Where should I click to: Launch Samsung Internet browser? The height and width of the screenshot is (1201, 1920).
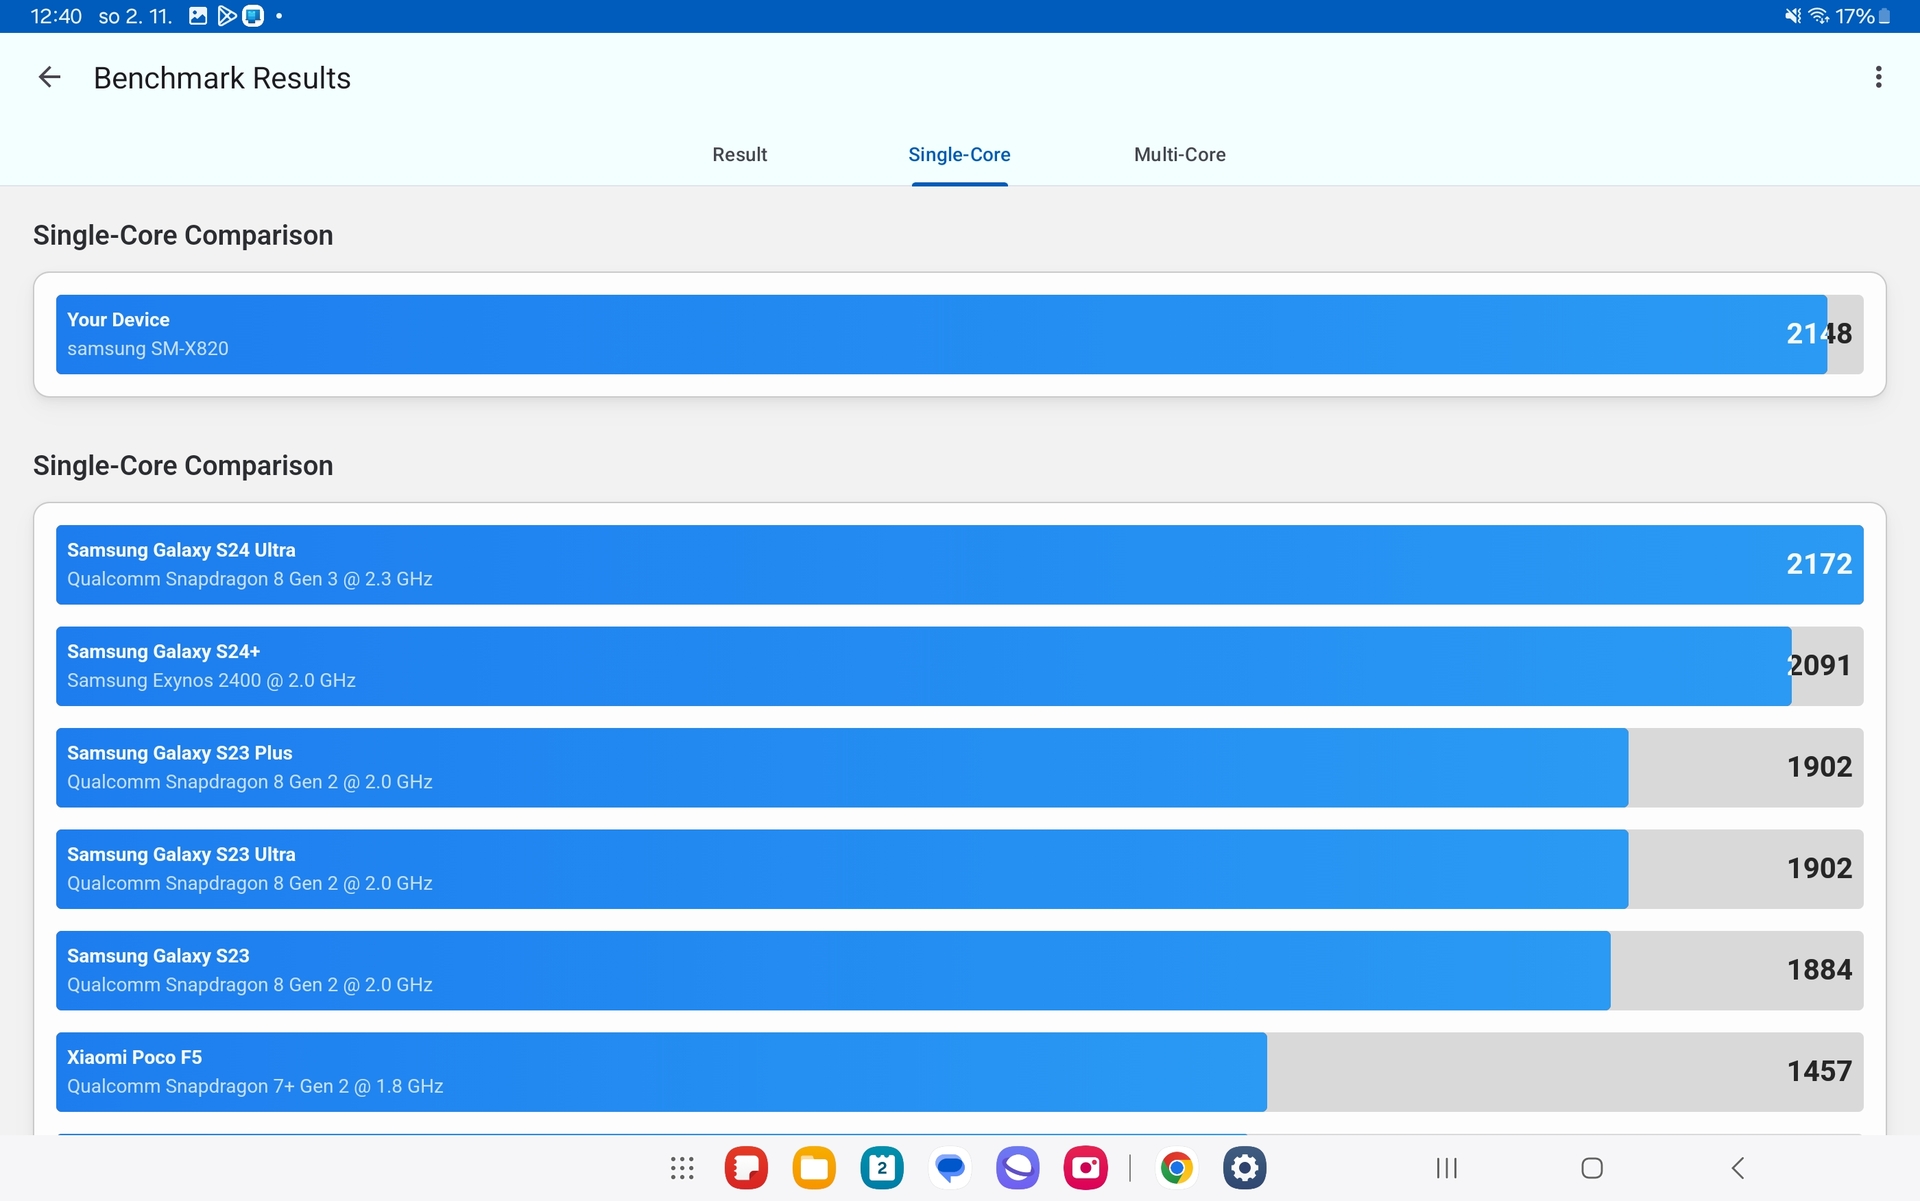click(x=1018, y=1167)
